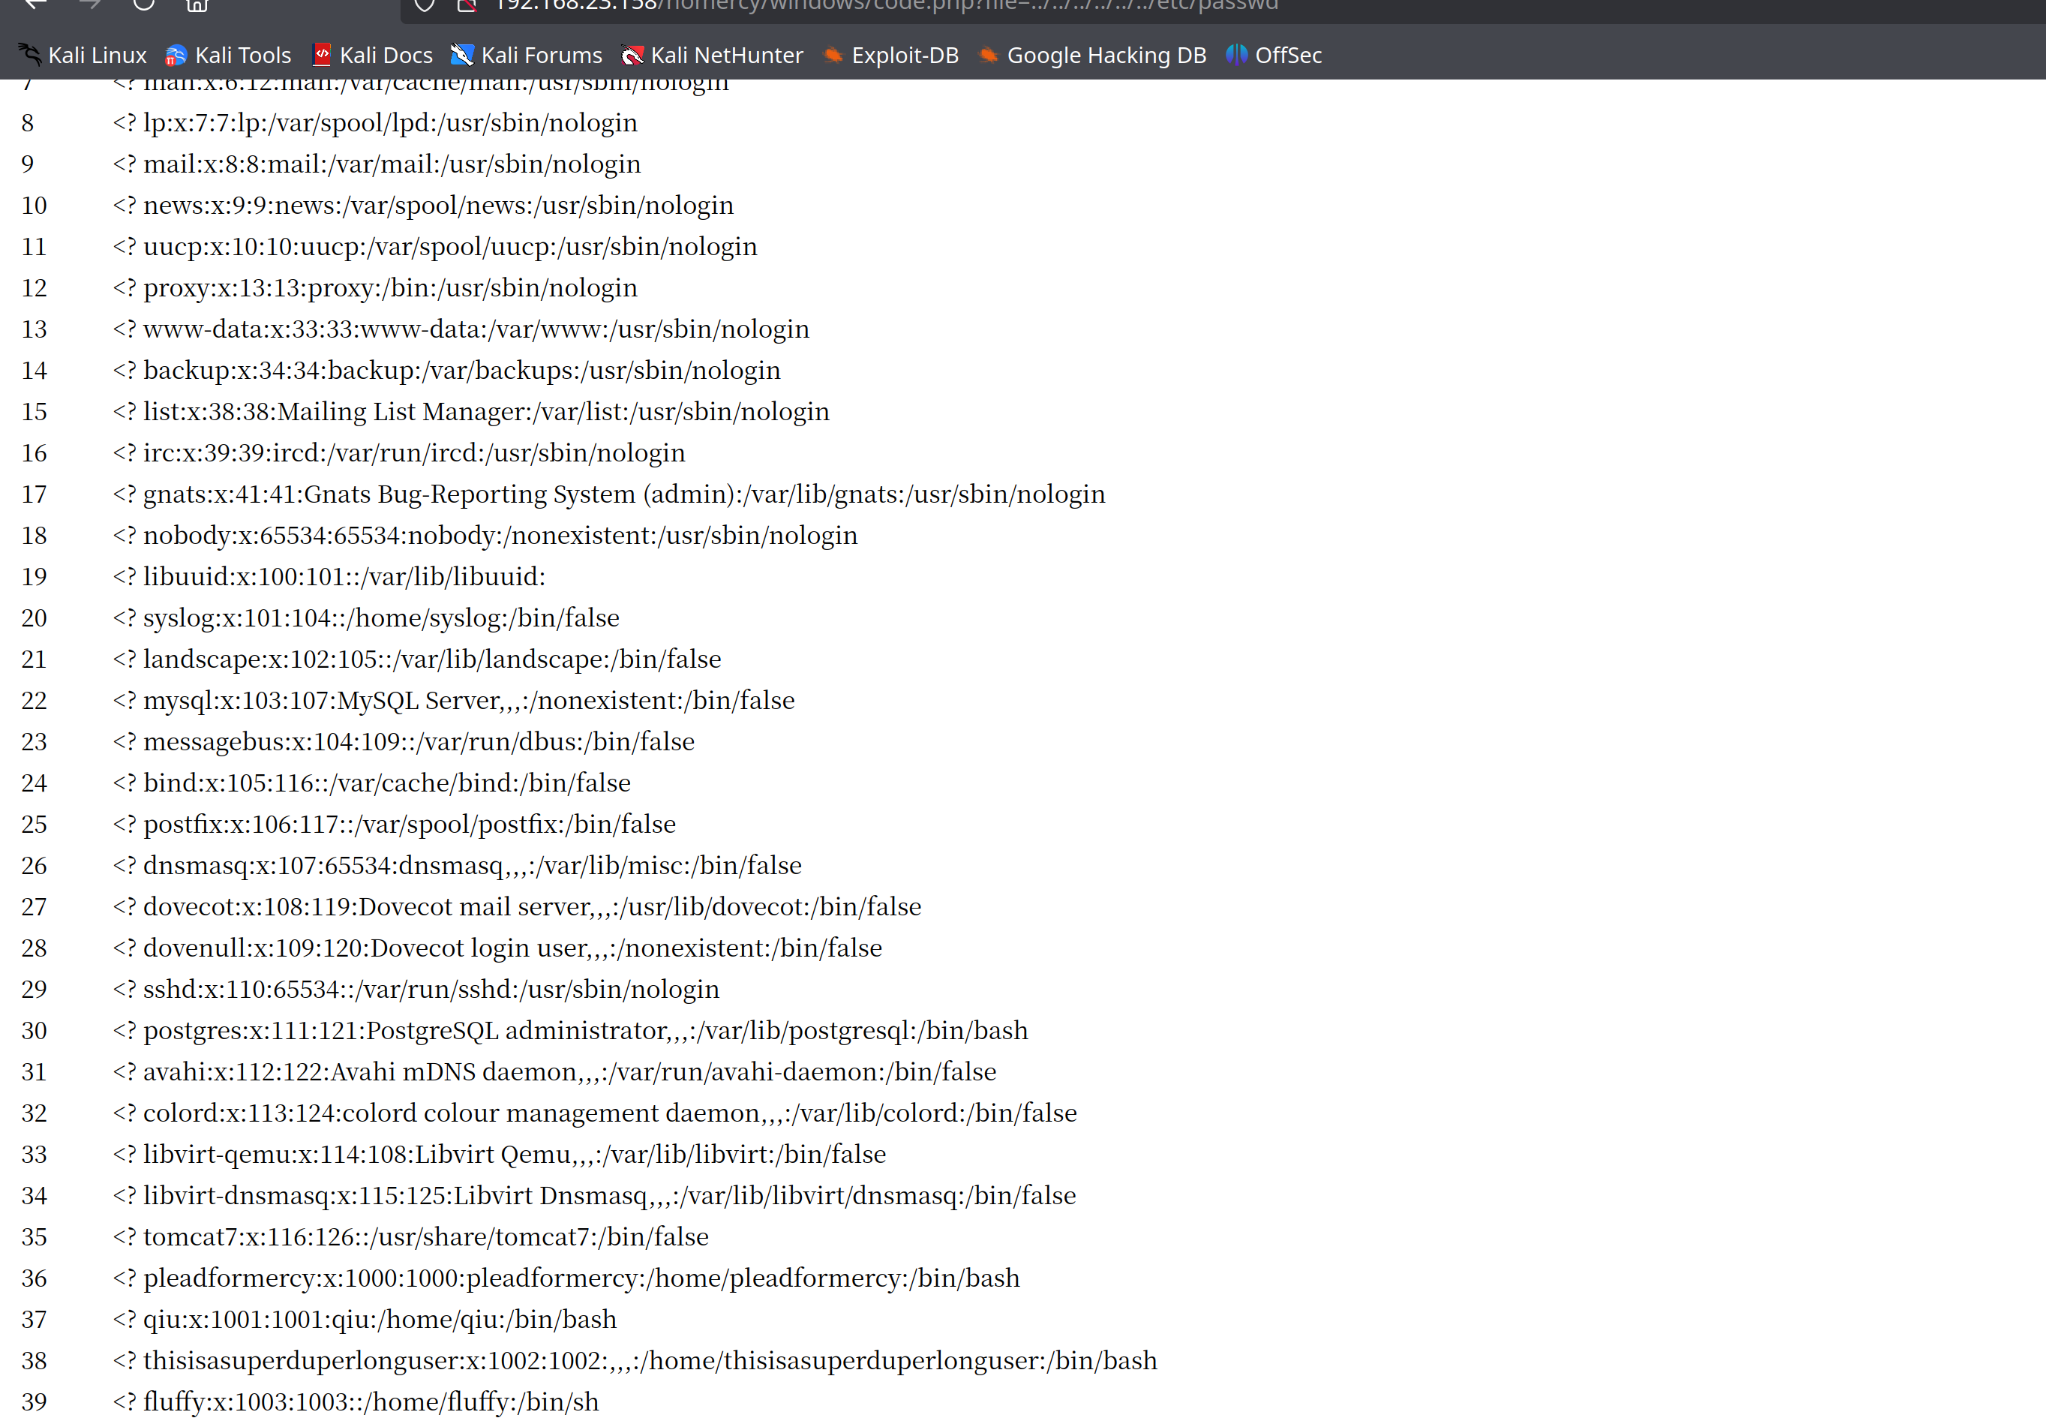Click the Libvirt Dnsmasq entry line
The width and height of the screenshot is (2046, 1418).
point(594,1195)
